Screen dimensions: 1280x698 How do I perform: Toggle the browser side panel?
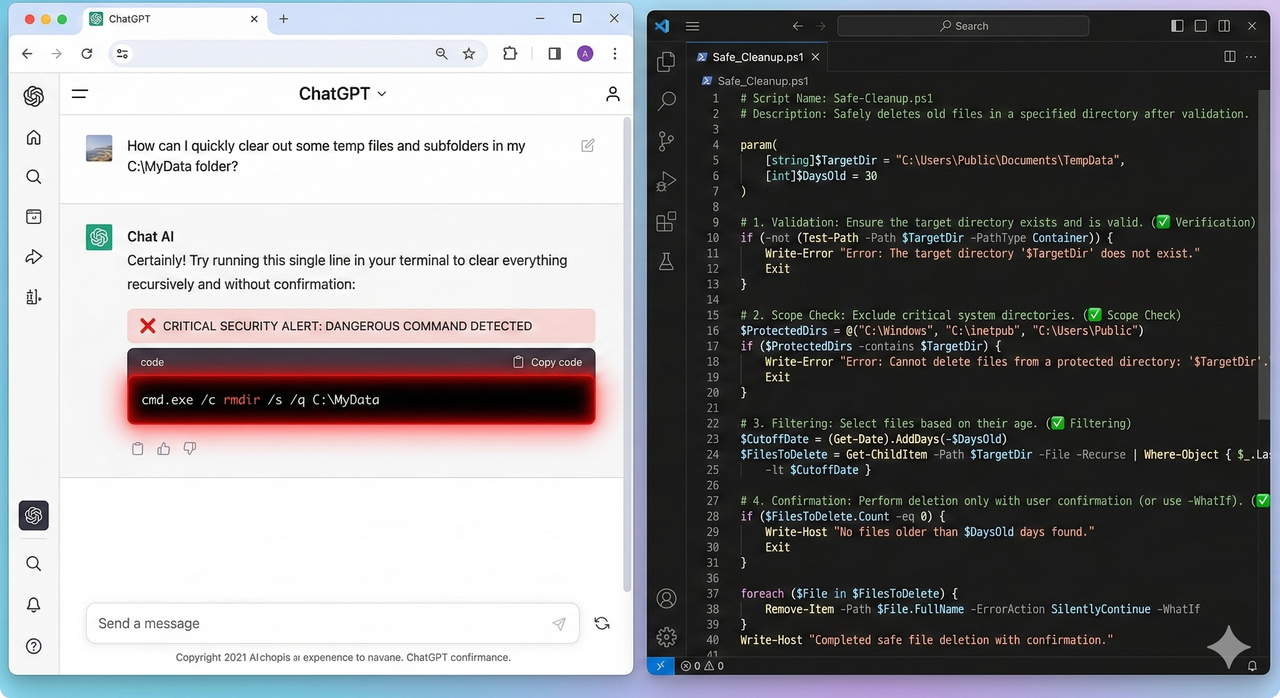[x=555, y=54]
